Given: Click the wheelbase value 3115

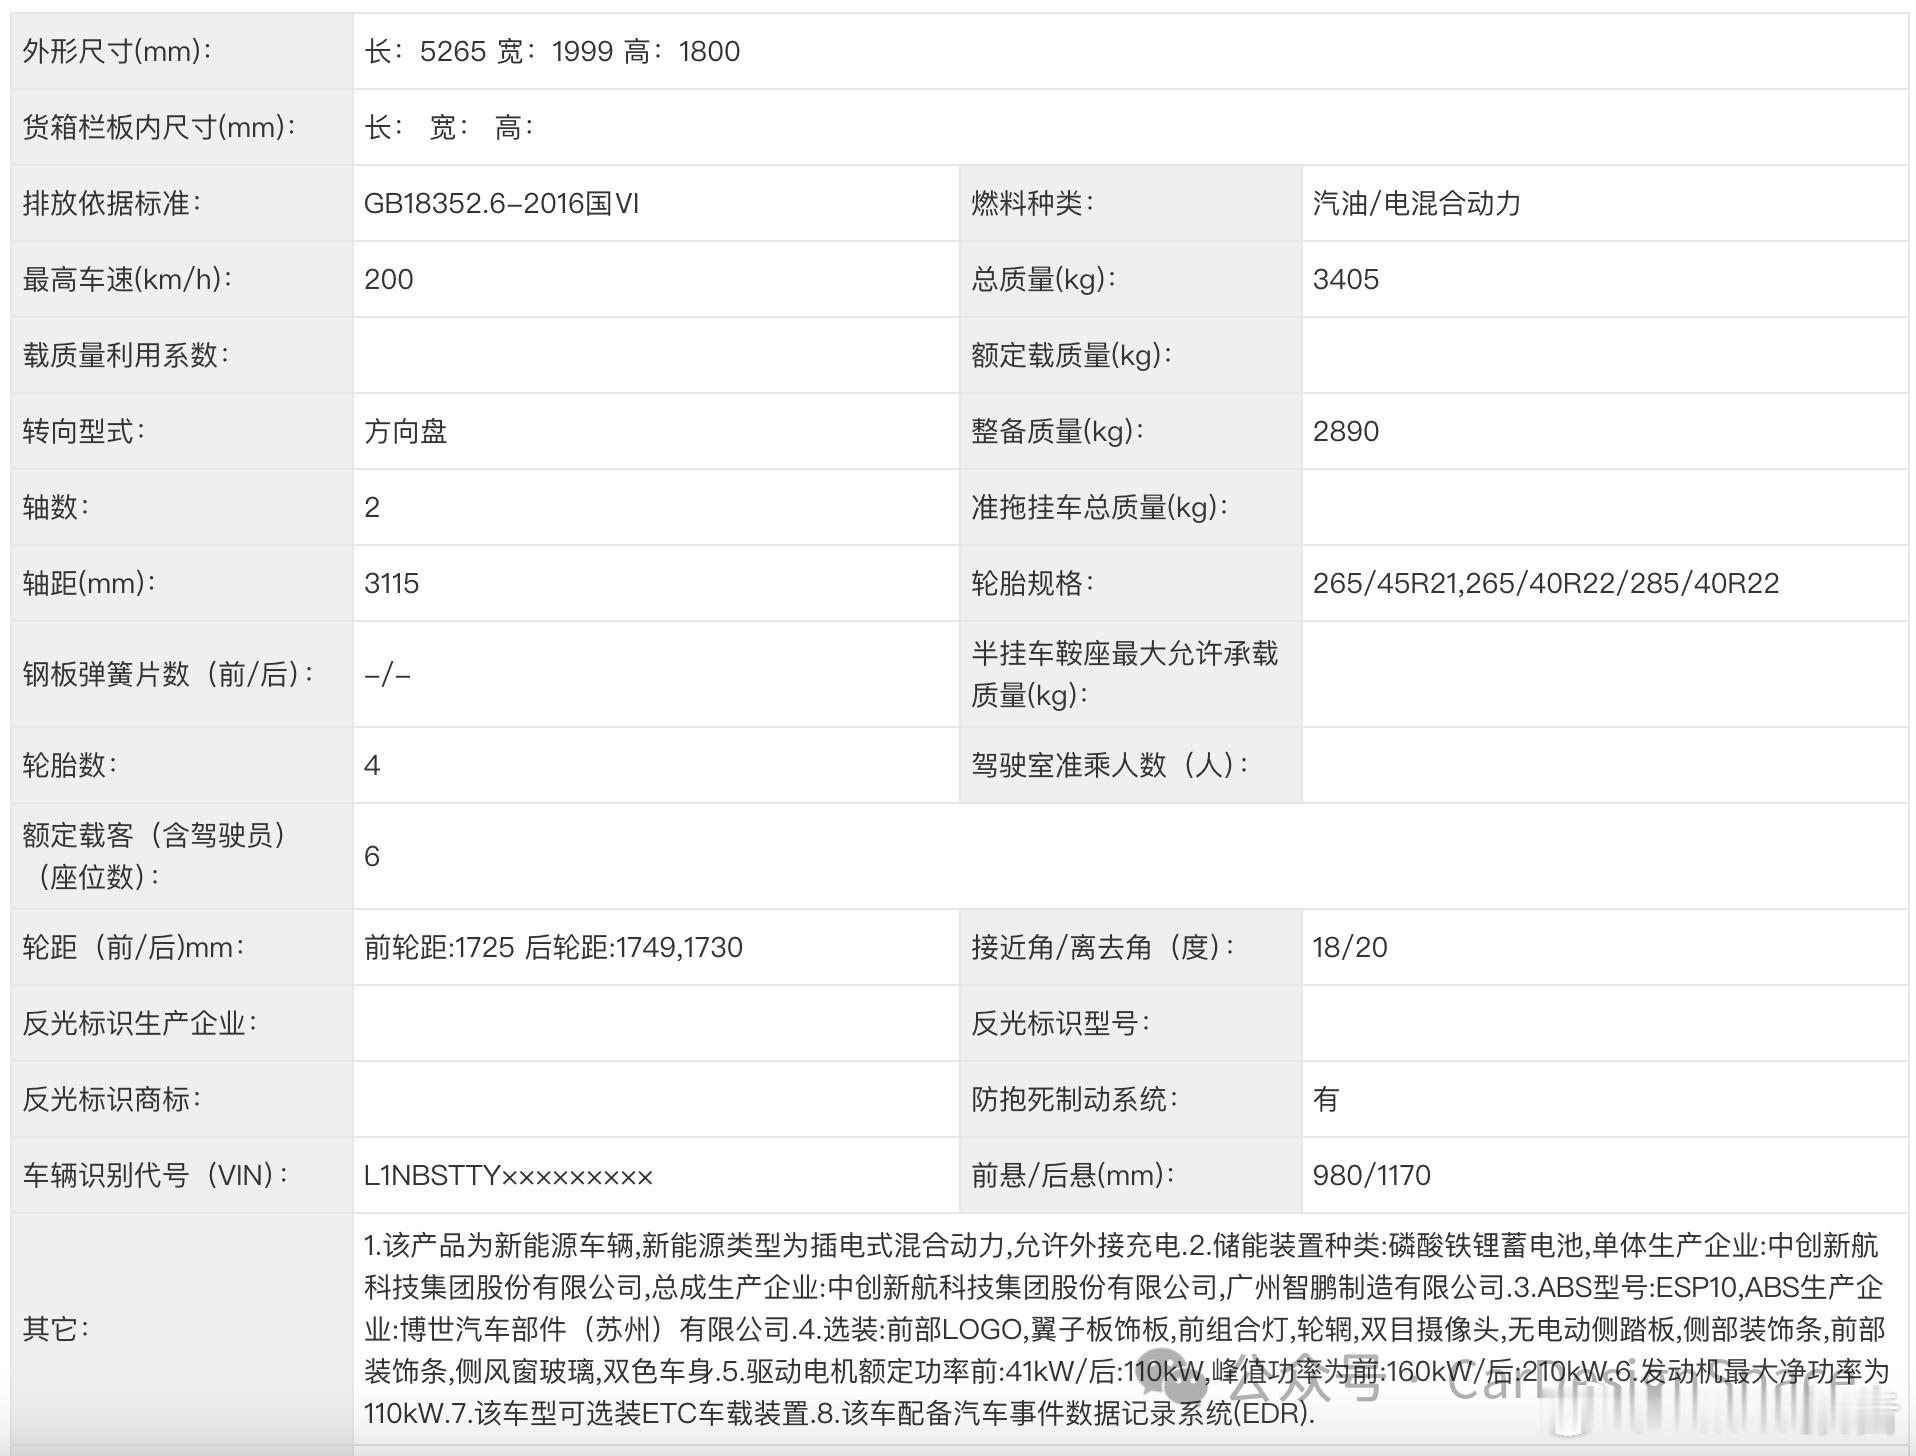Looking at the screenshot, I should pos(390,583).
